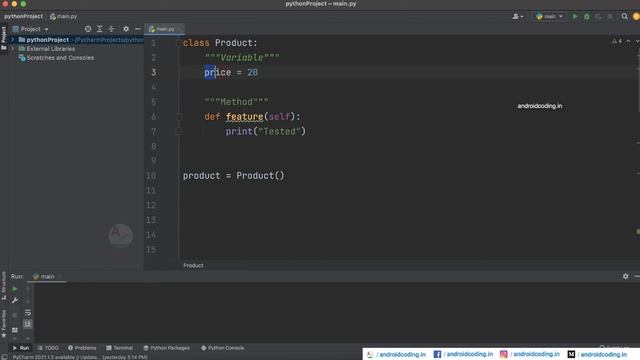Image resolution: width=640 pixels, height=360 pixels.
Task: Click PyCharm update available status message
Action: [80, 357]
